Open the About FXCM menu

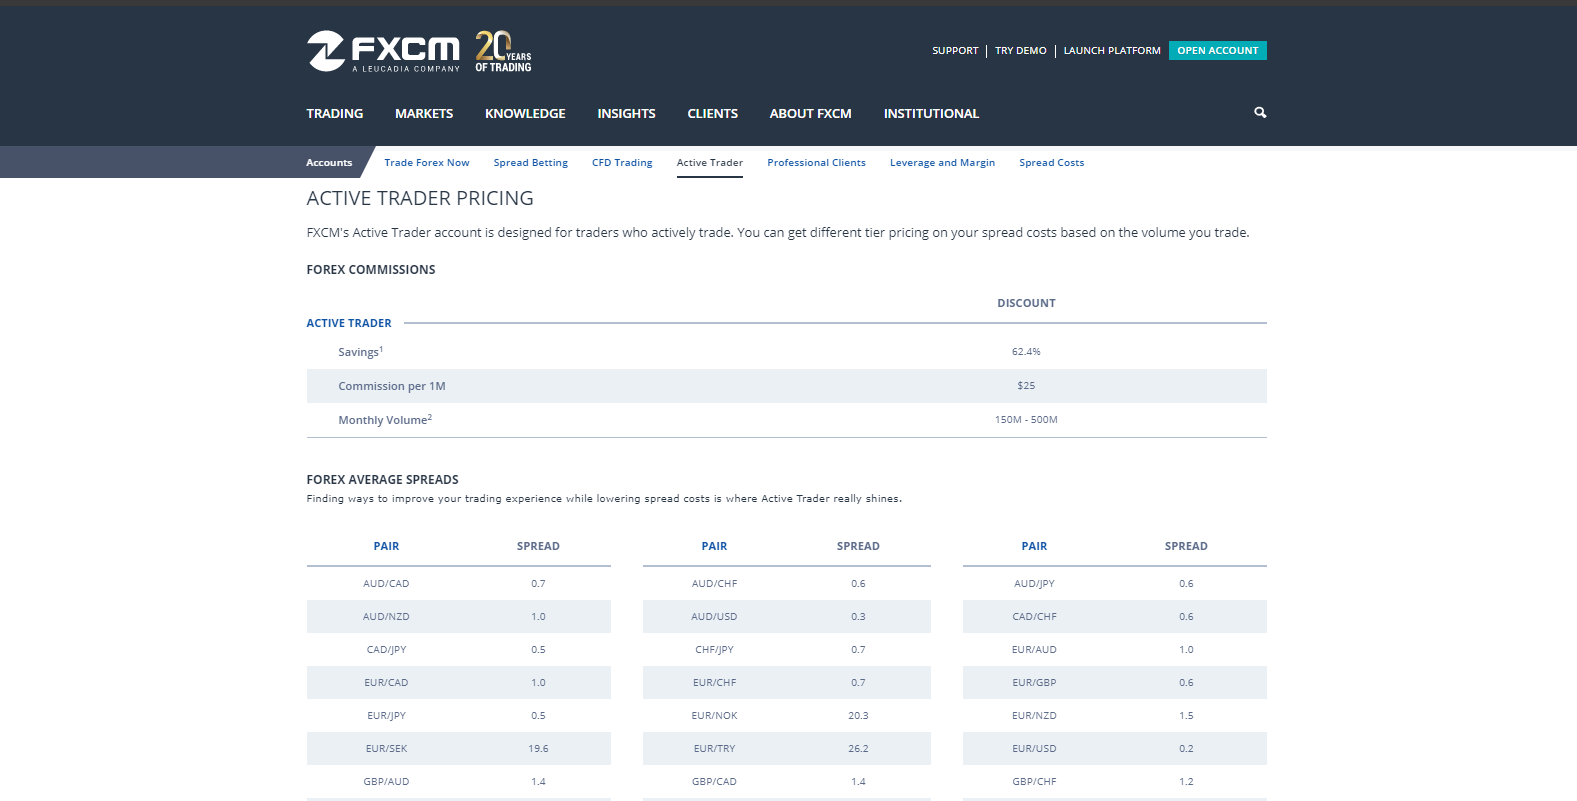coord(811,114)
